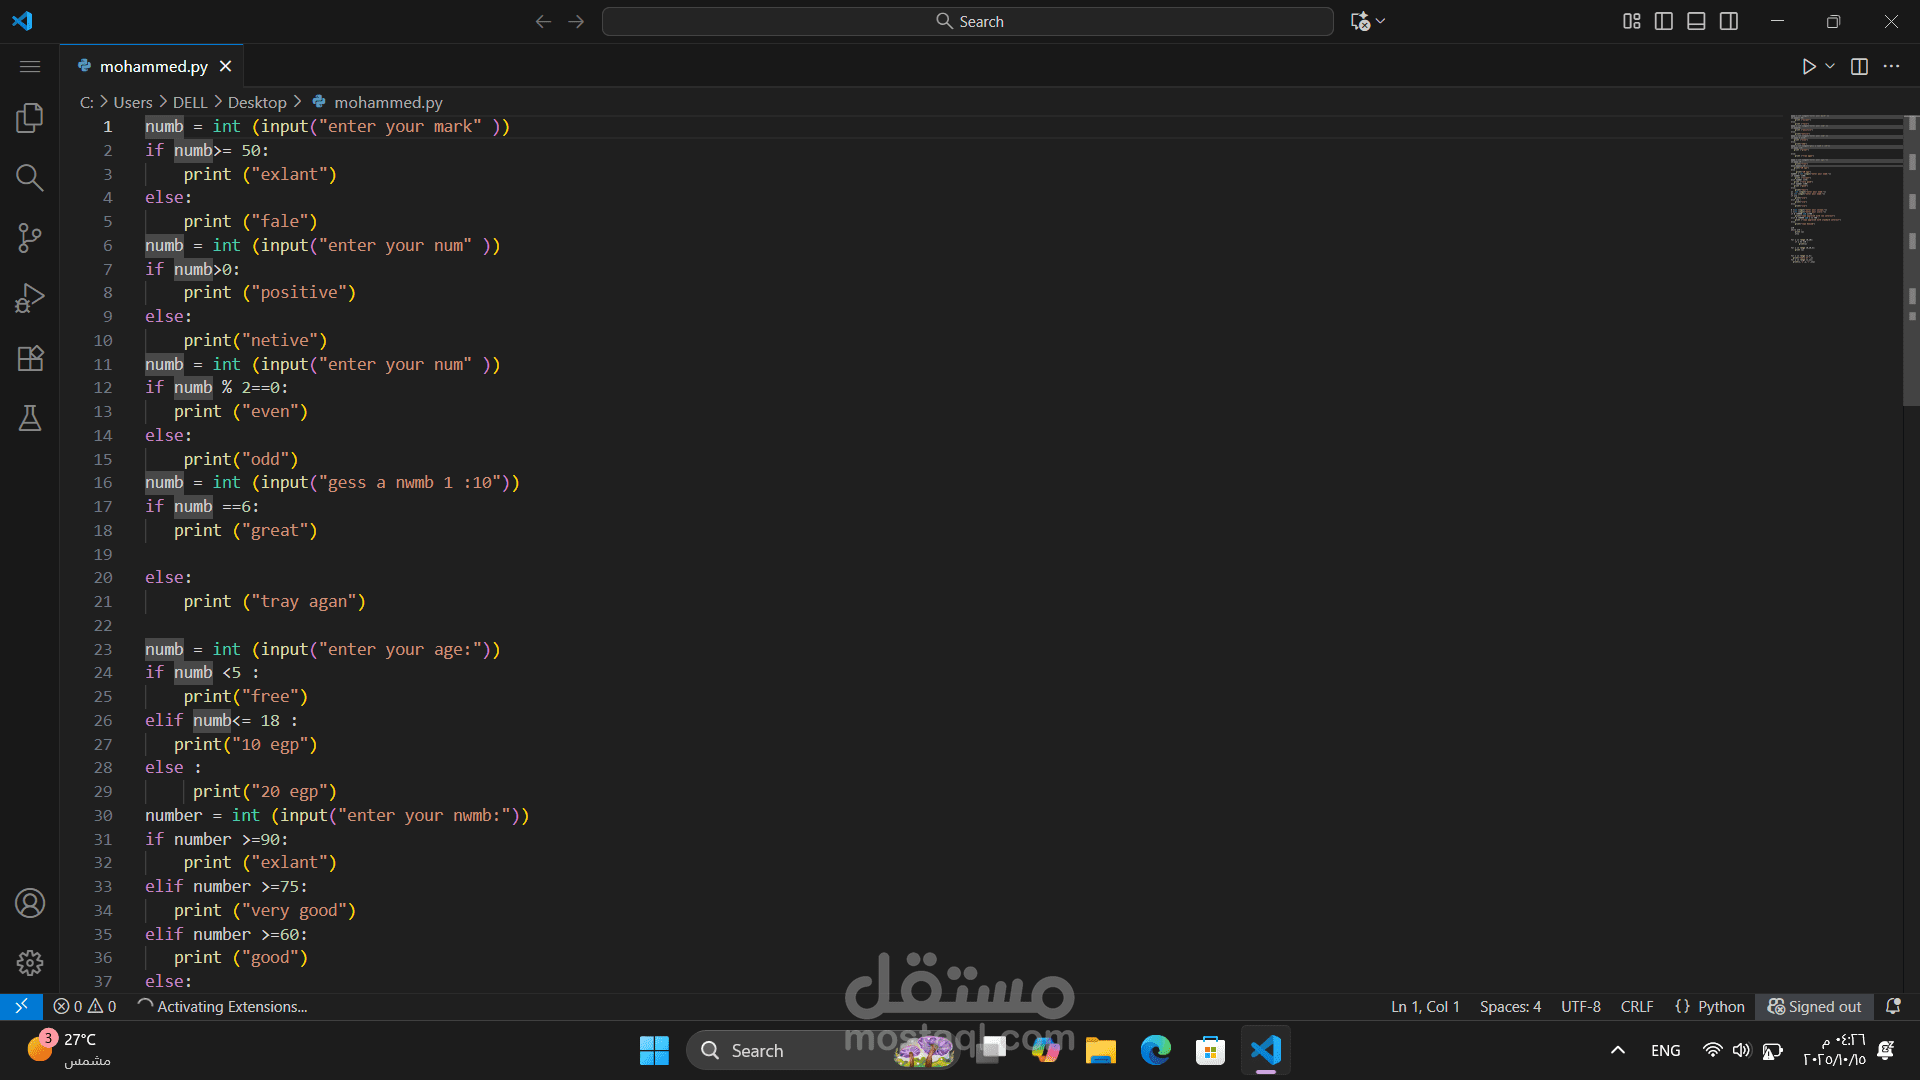Split the editor right
The width and height of the screenshot is (1920, 1080).
1859,66
